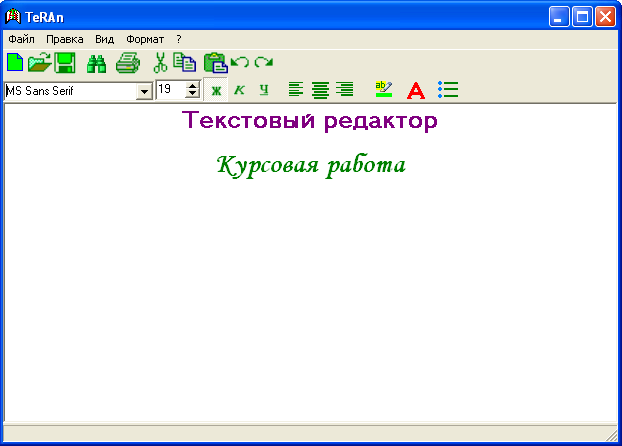Click the TeRAn application icon in the title bar
The image size is (622, 446).
click(x=13, y=17)
